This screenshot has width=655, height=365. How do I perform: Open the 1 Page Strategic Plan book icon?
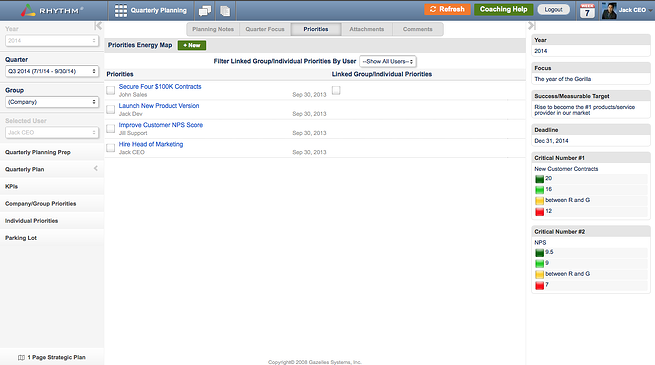click(x=21, y=357)
